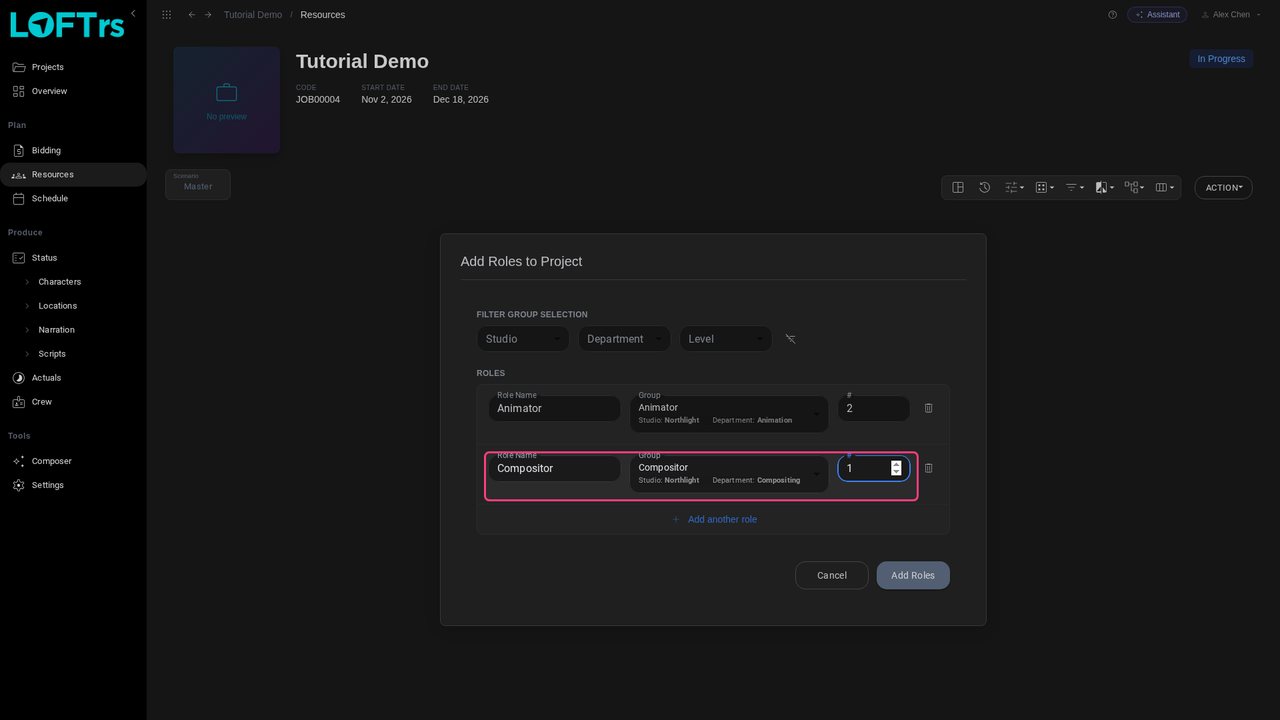Open the Animator group dropdown
The width and height of the screenshot is (1280, 720).
click(x=729, y=414)
